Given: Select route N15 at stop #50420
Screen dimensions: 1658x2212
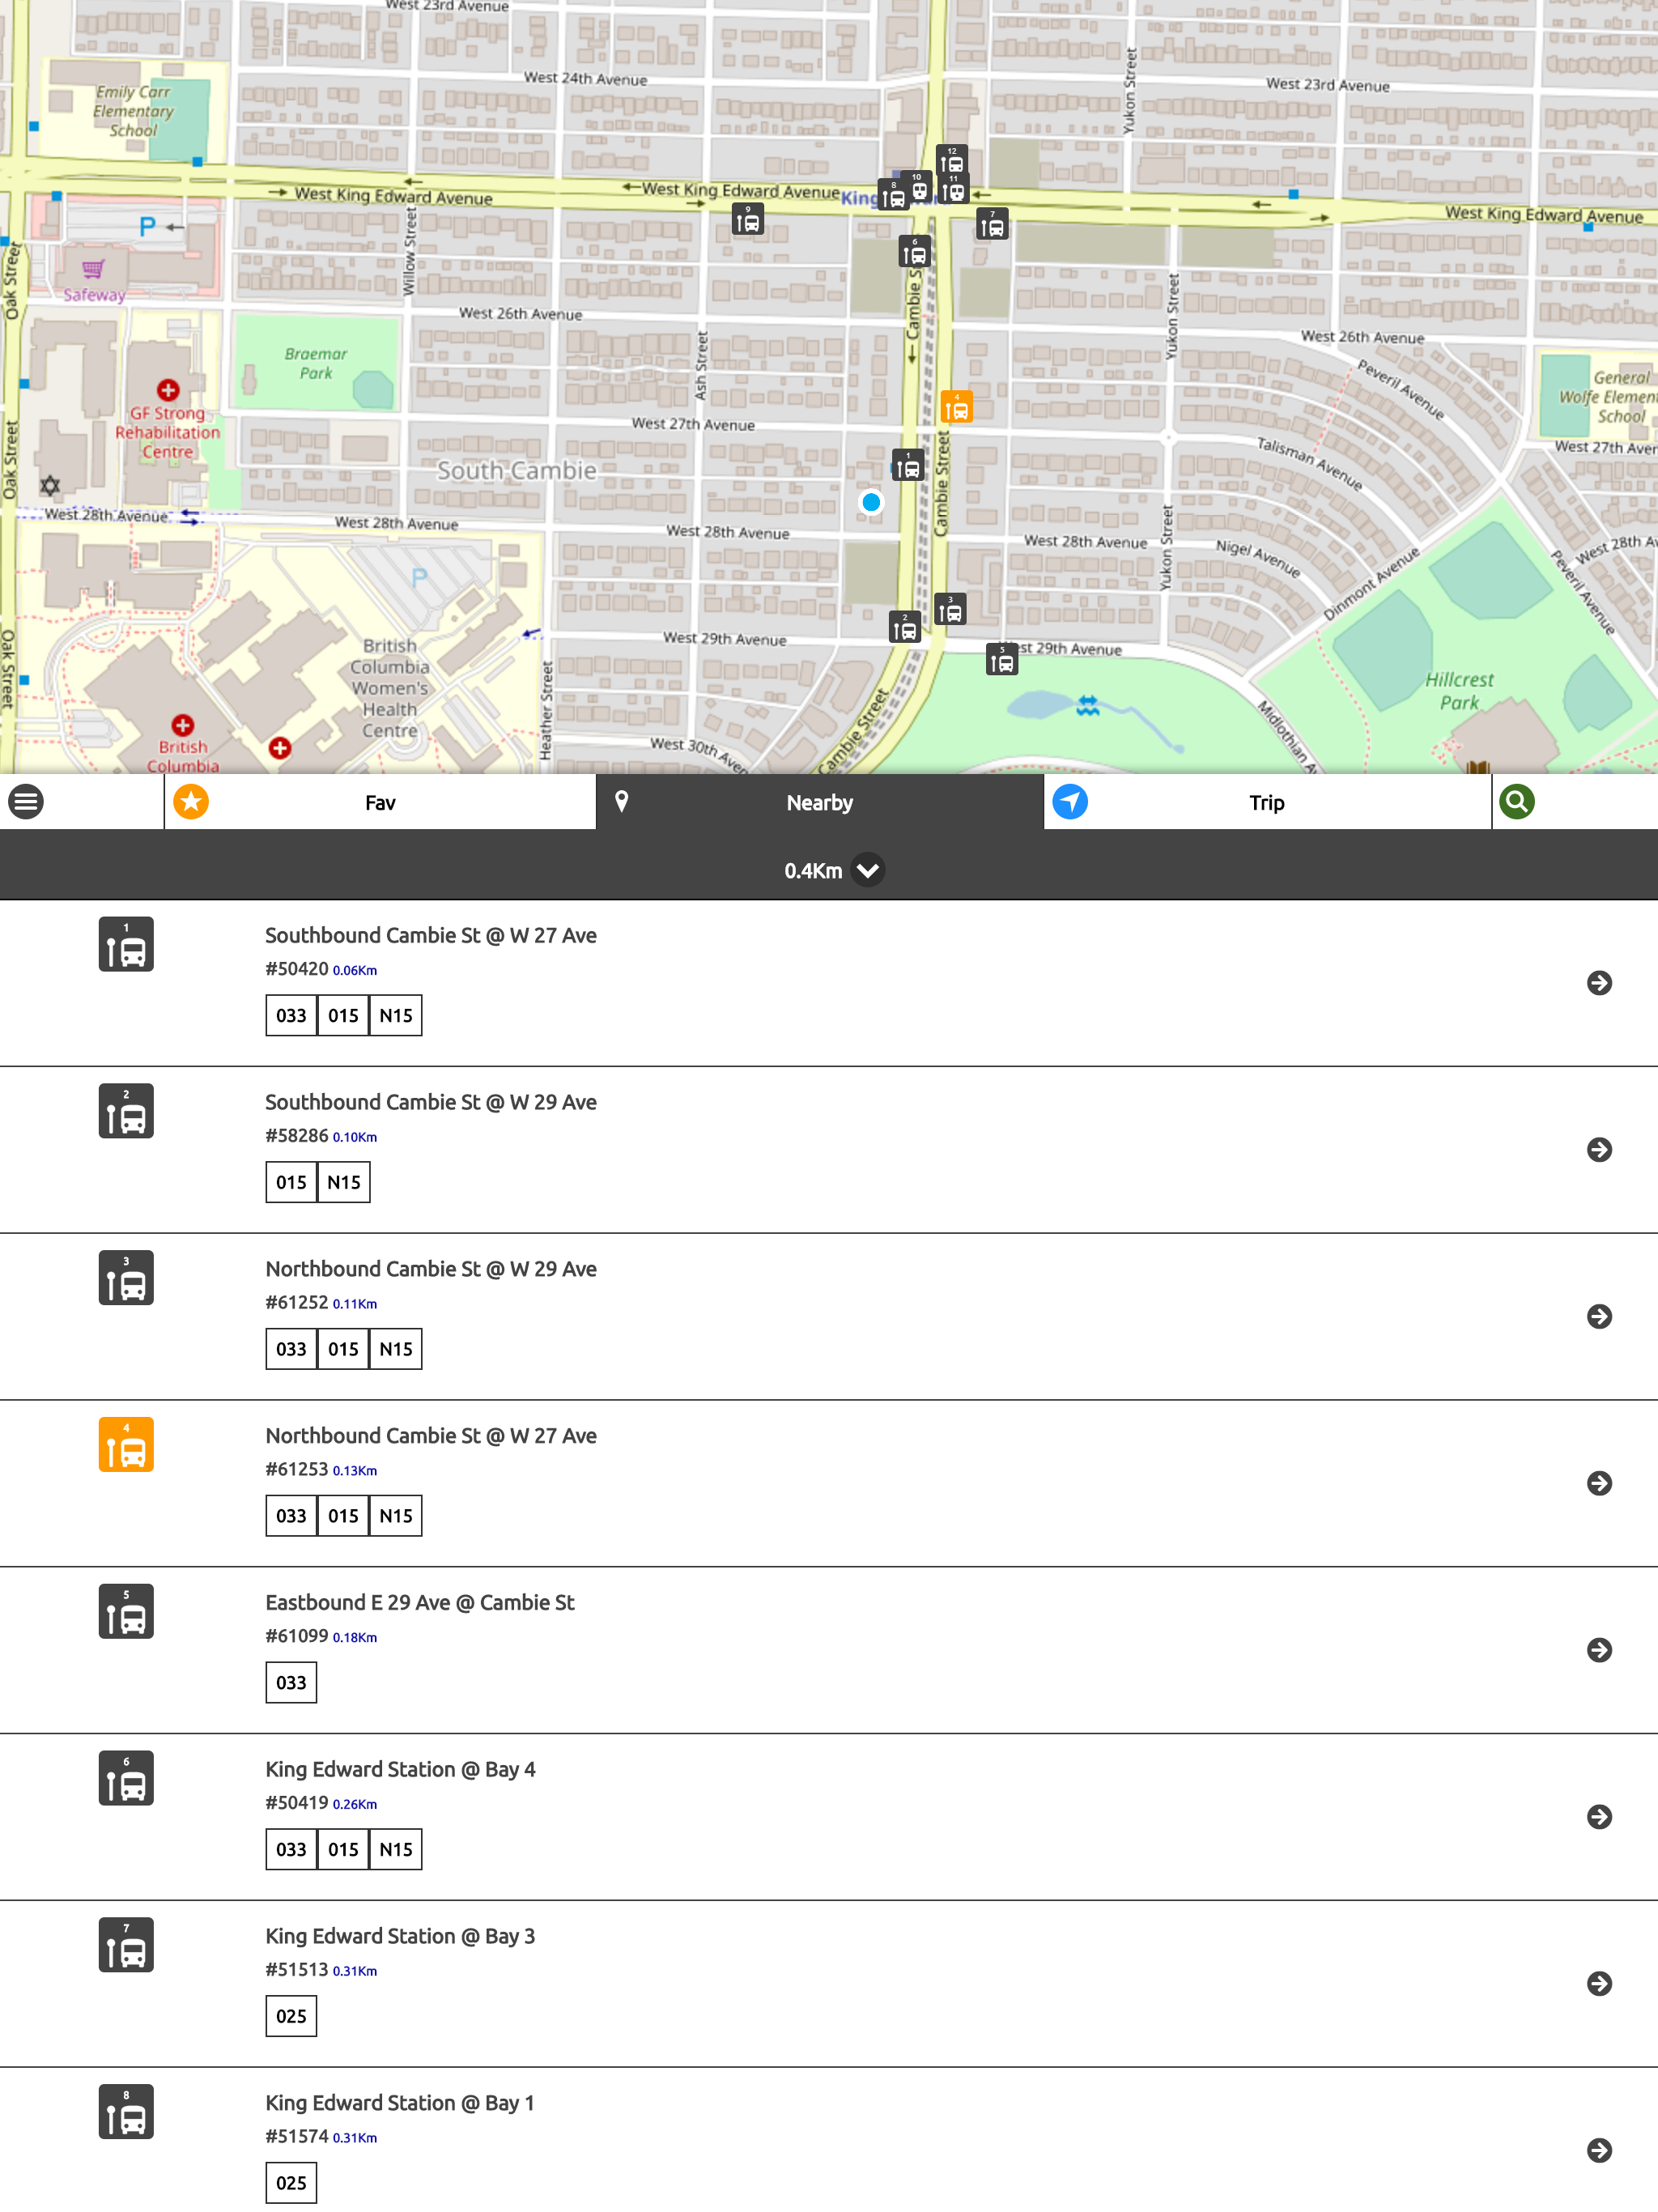Looking at the screenshot, I should click(396, 1016).
